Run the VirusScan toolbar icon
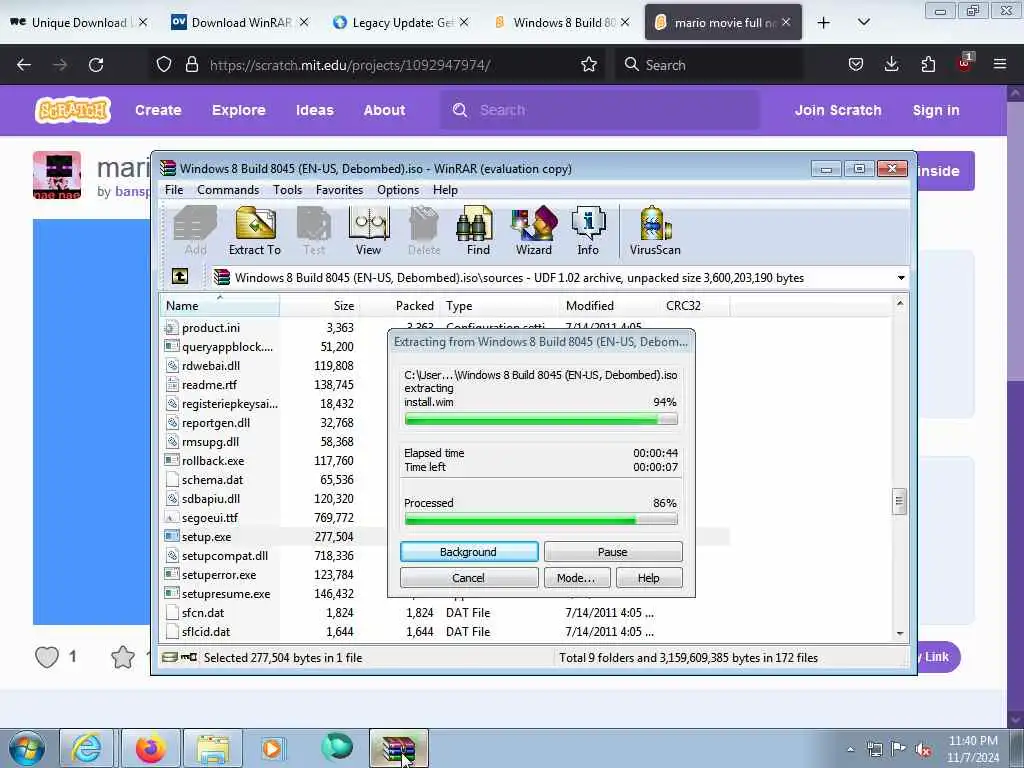 (x=655, y=231)
